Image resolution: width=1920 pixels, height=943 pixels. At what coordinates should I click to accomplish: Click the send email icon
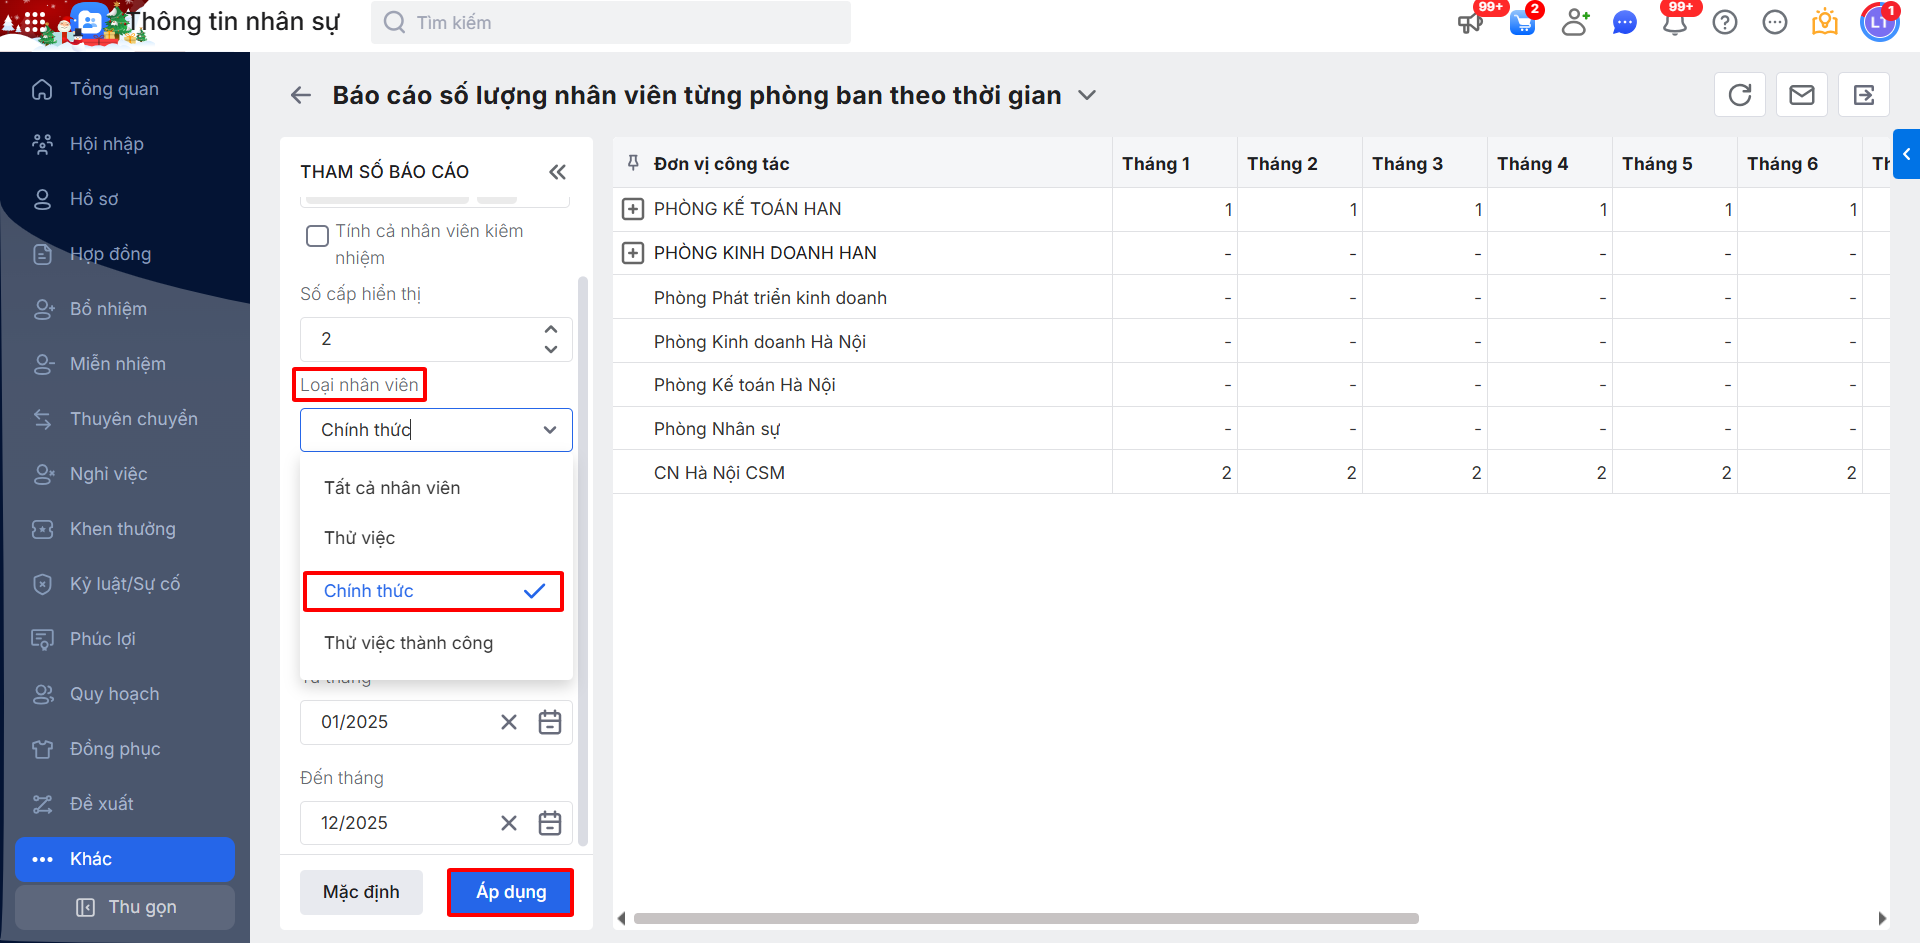point(1802,95)
